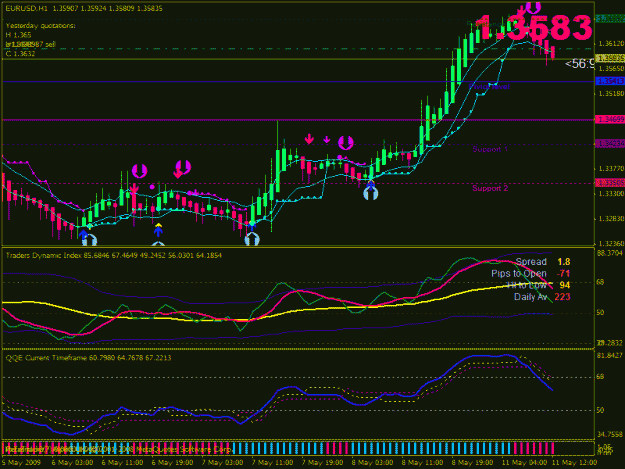The height and width of the screenshot is (469, 625).
Task: Click the 88.3704 TDI scale maximum
Action: pyautogui.click(x=610, y=253)
